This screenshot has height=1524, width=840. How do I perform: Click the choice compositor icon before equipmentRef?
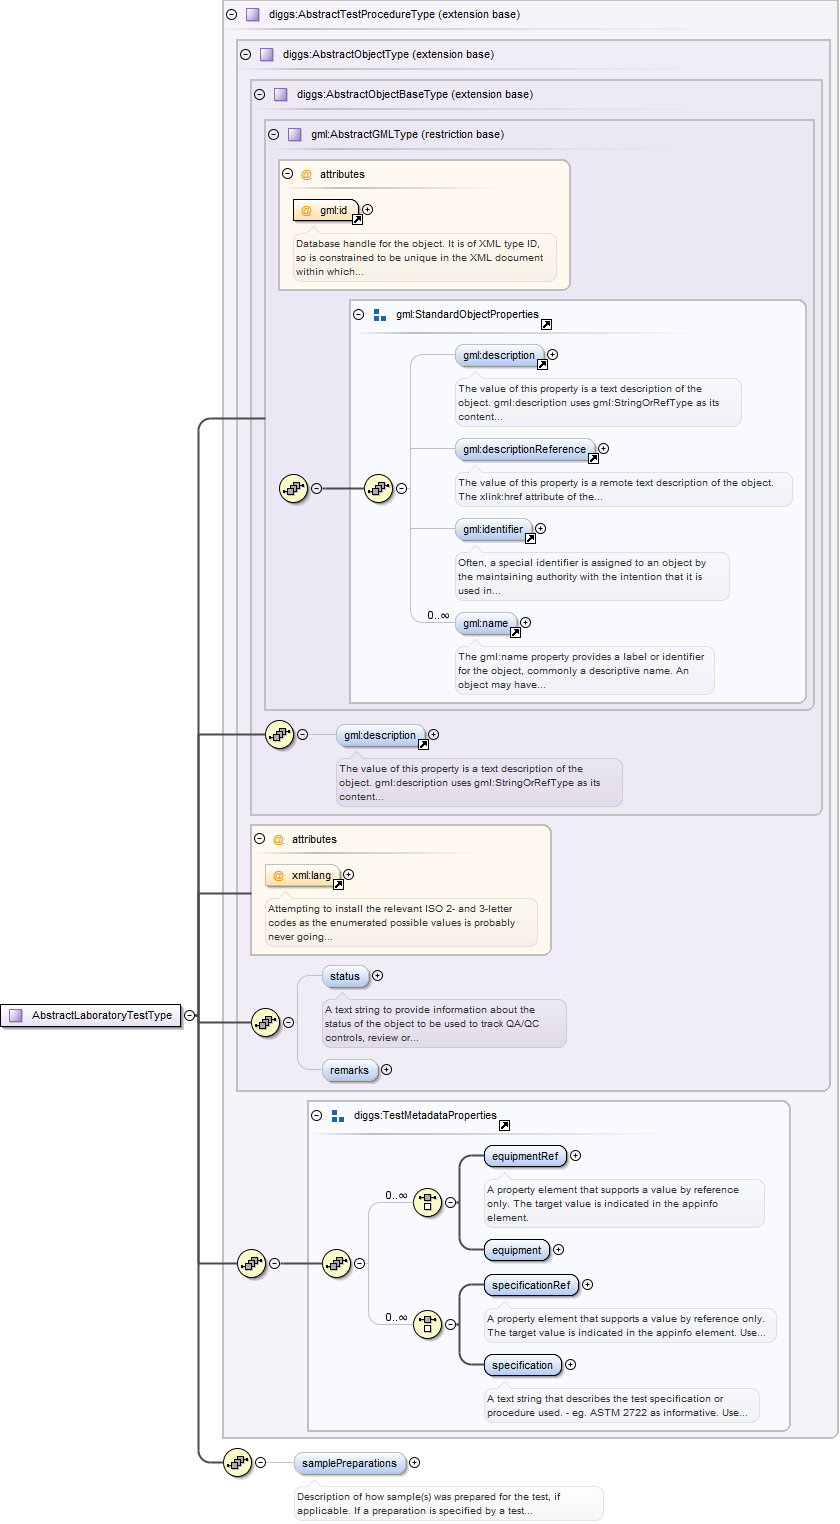tap(427, 1203)
